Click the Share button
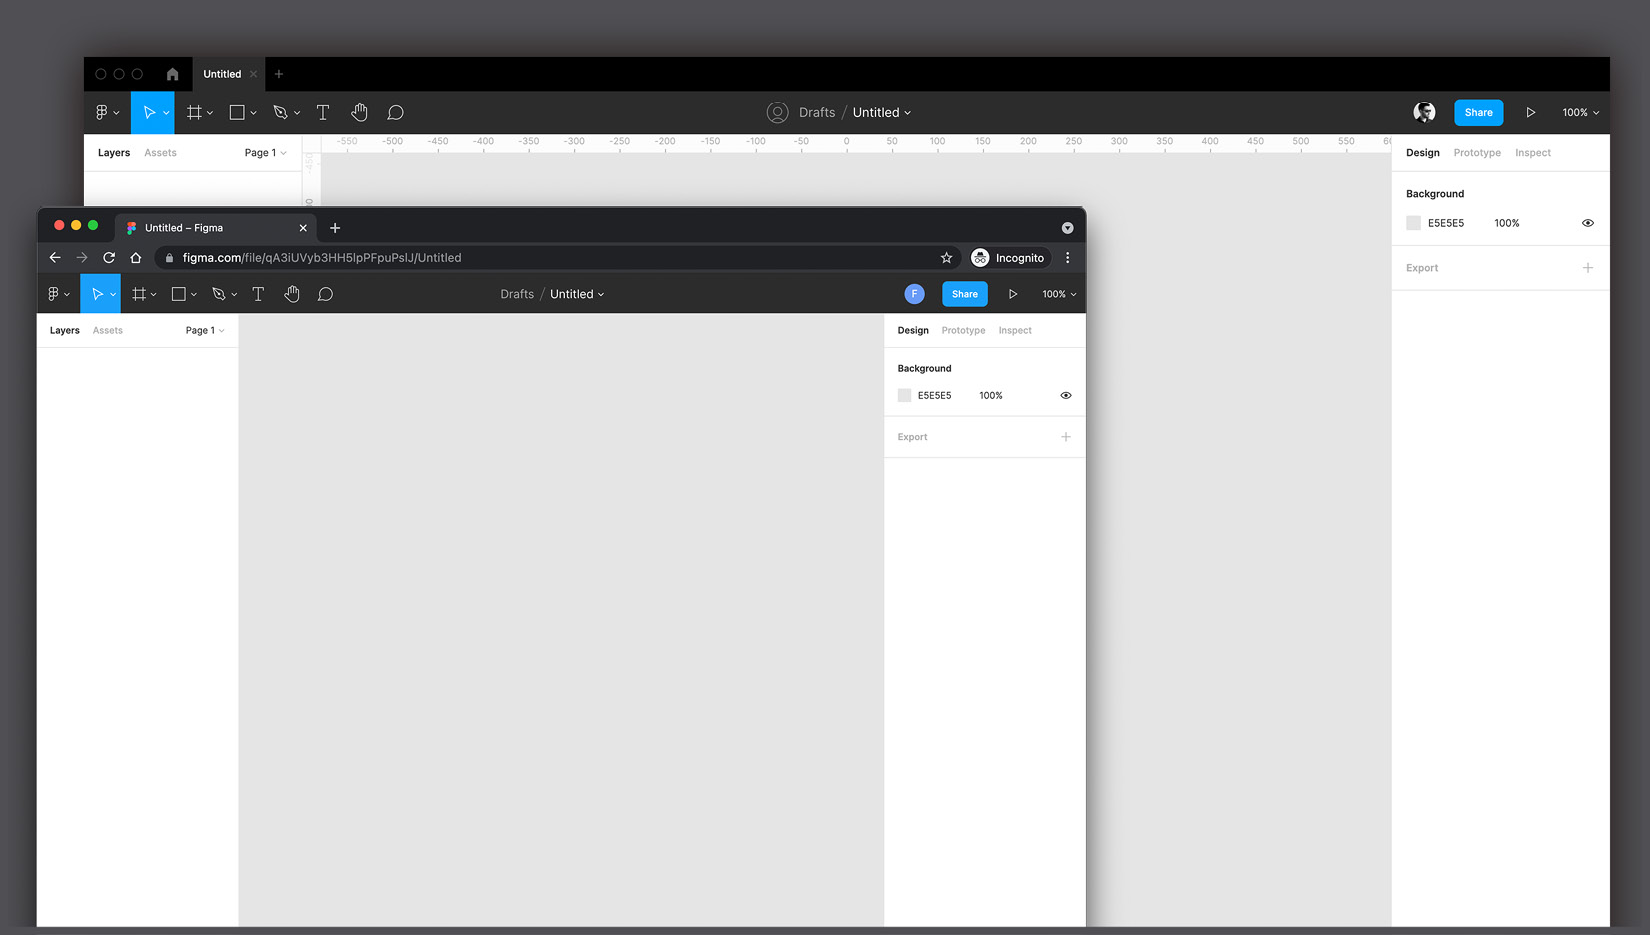1650x935 pixels. [964, 293]
